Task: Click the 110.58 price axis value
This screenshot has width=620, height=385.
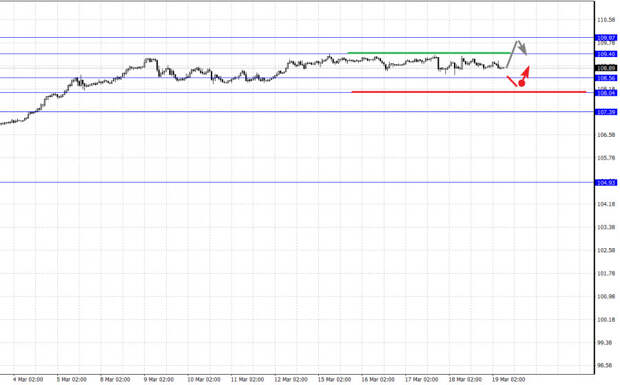Action: tap(607, 19)
